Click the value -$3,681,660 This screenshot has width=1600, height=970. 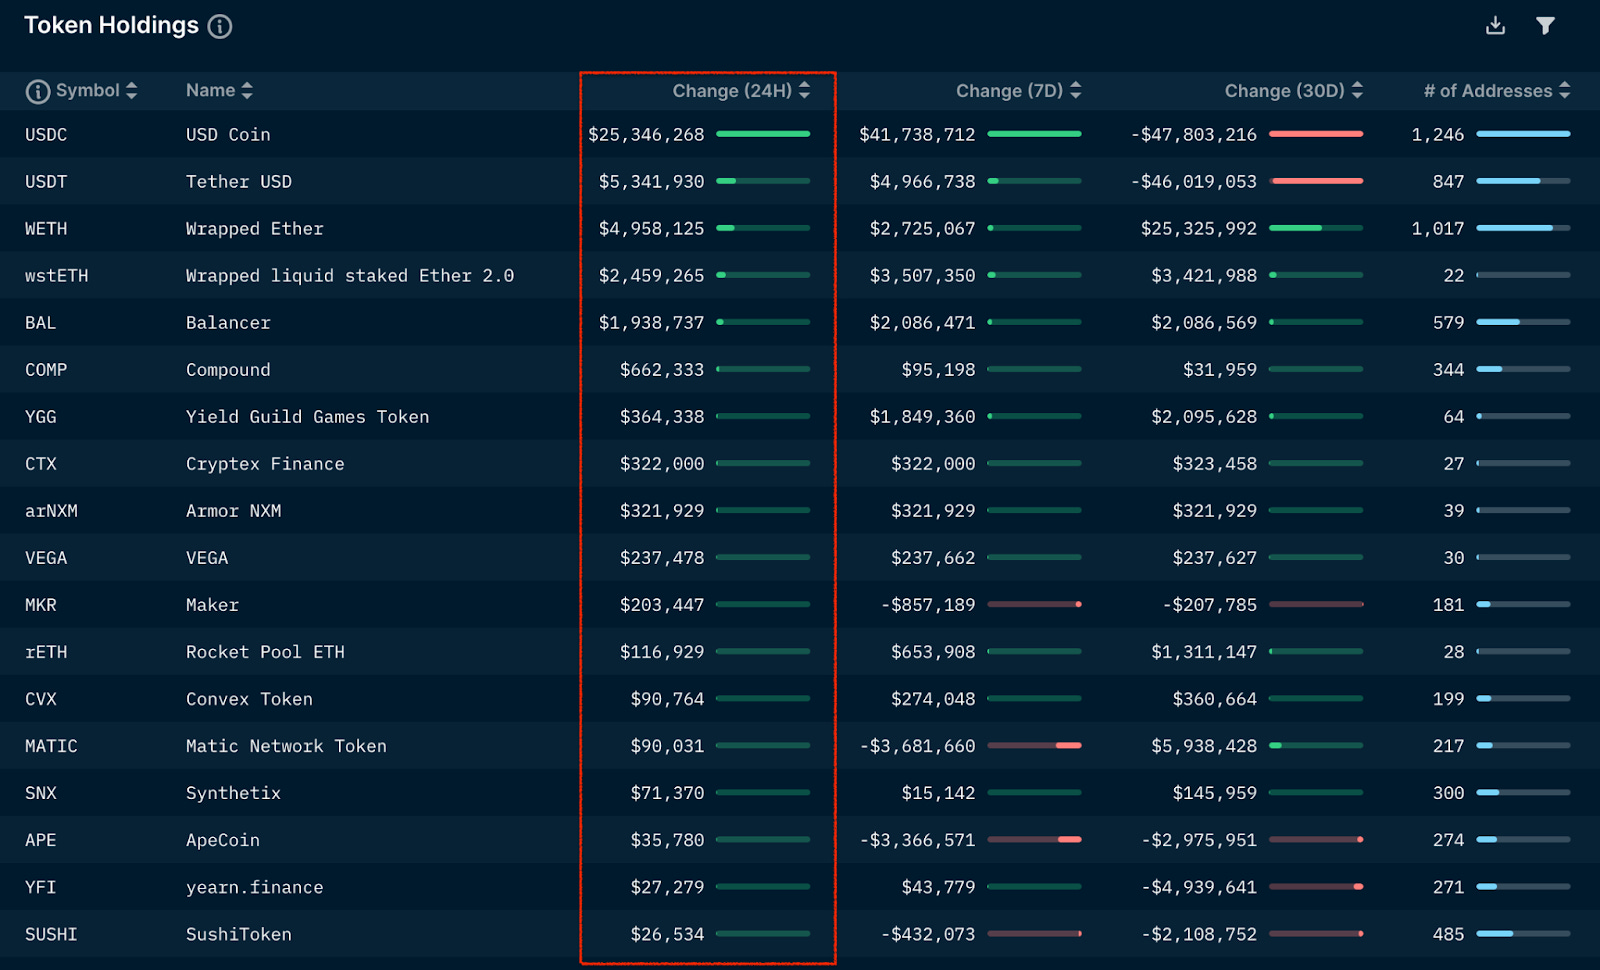click(918, 745)
